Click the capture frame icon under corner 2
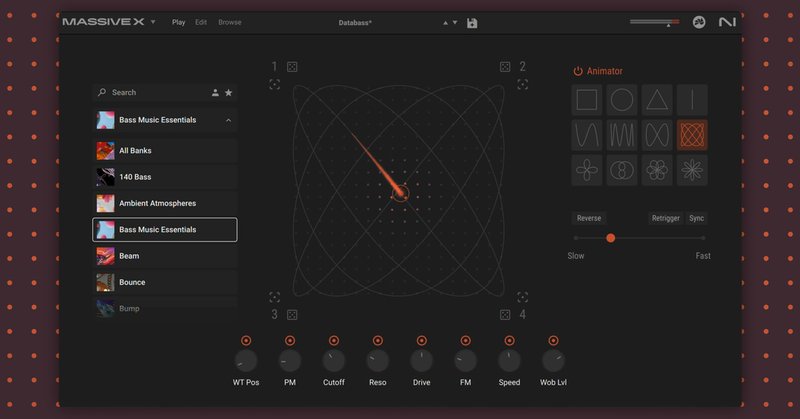This screenshot has height=419, width=800. point(522,84)
